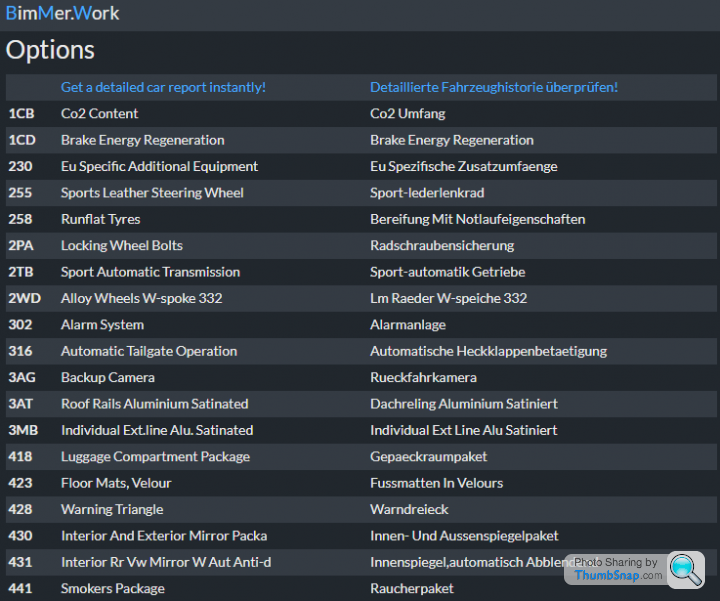The height and width of the screenshot is (601, 720).
Task: Select option code 430
Action: pos(20,536)
